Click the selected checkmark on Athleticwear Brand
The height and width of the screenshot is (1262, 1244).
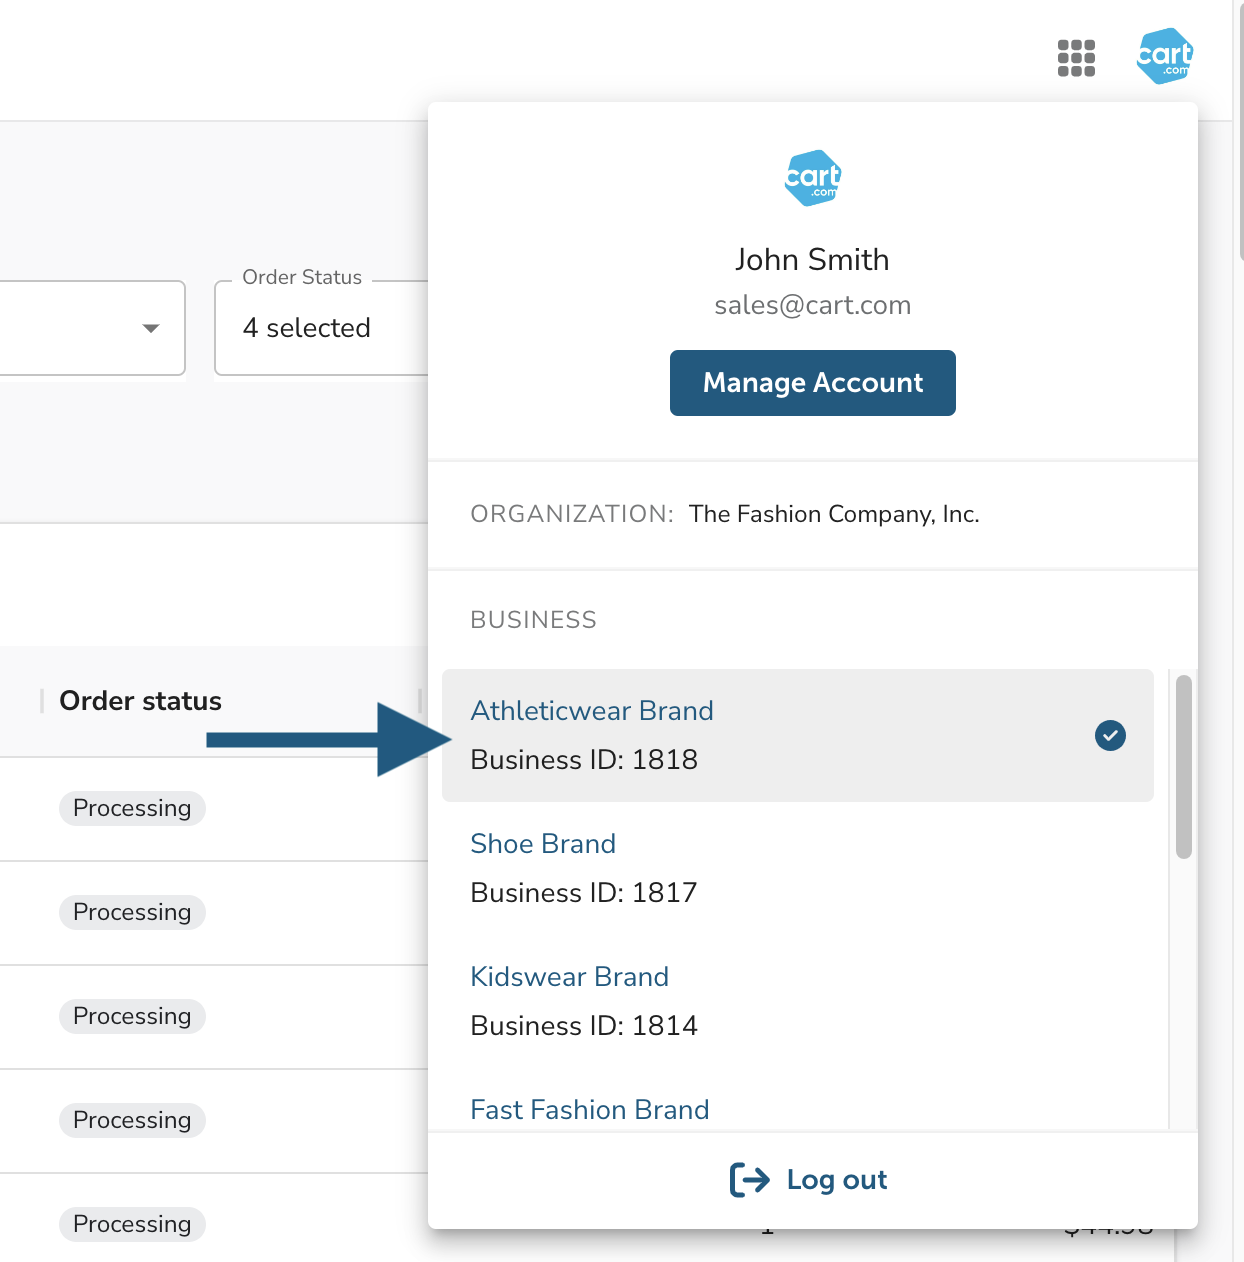pyautogui.click(x=1110, y=735)
